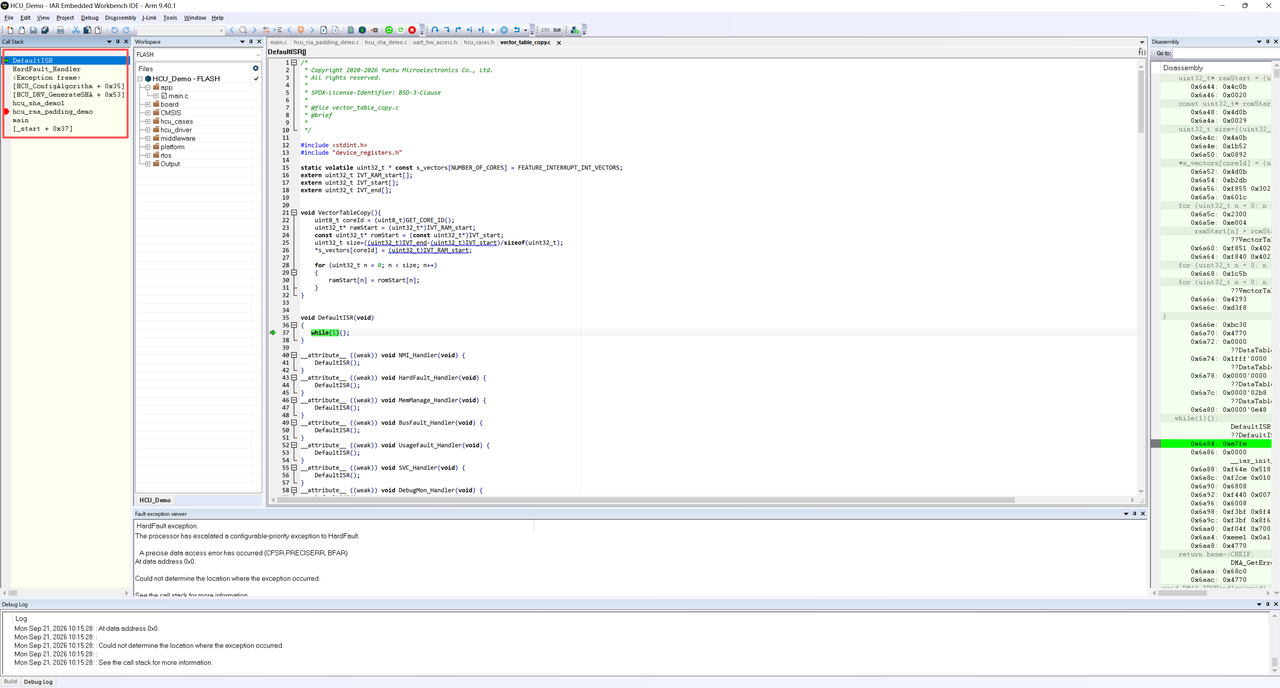Select main.c file in workspace tree
Screen dimensions: 1280x688
(x=177, y=96)
